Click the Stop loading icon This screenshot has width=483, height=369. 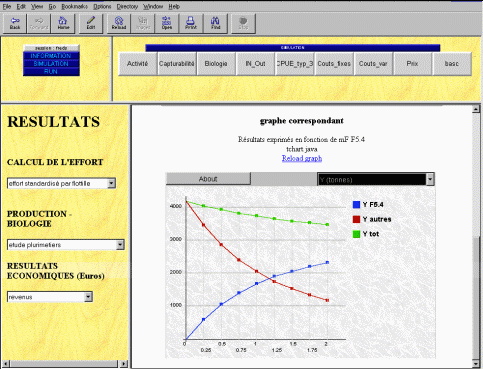coord(243,23)
